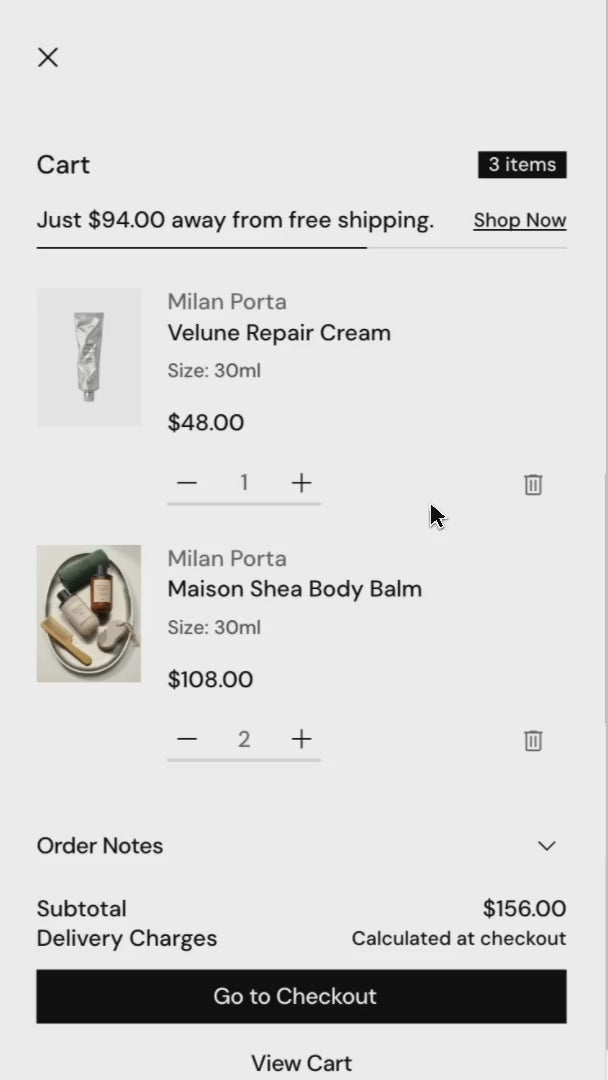This screenshot has width=608, height=1080.
Task: Remove Maison Shea Body Balm via trash icon
Action: [533, 740]
